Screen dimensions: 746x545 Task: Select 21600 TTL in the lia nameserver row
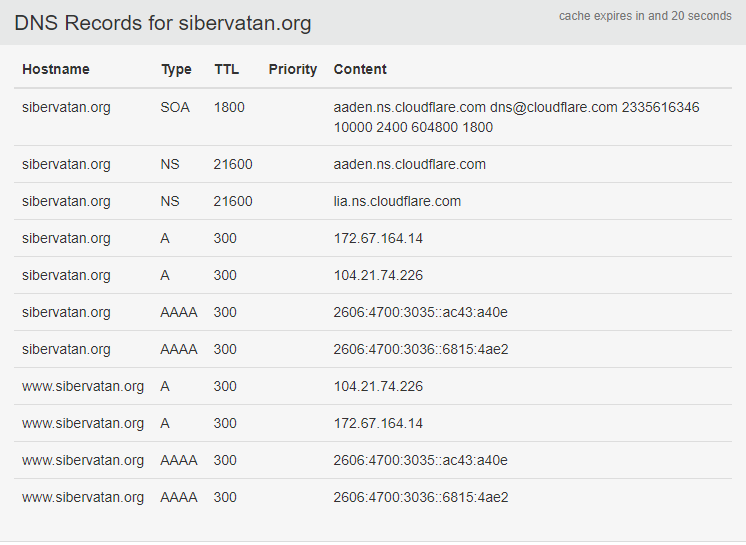233,201
